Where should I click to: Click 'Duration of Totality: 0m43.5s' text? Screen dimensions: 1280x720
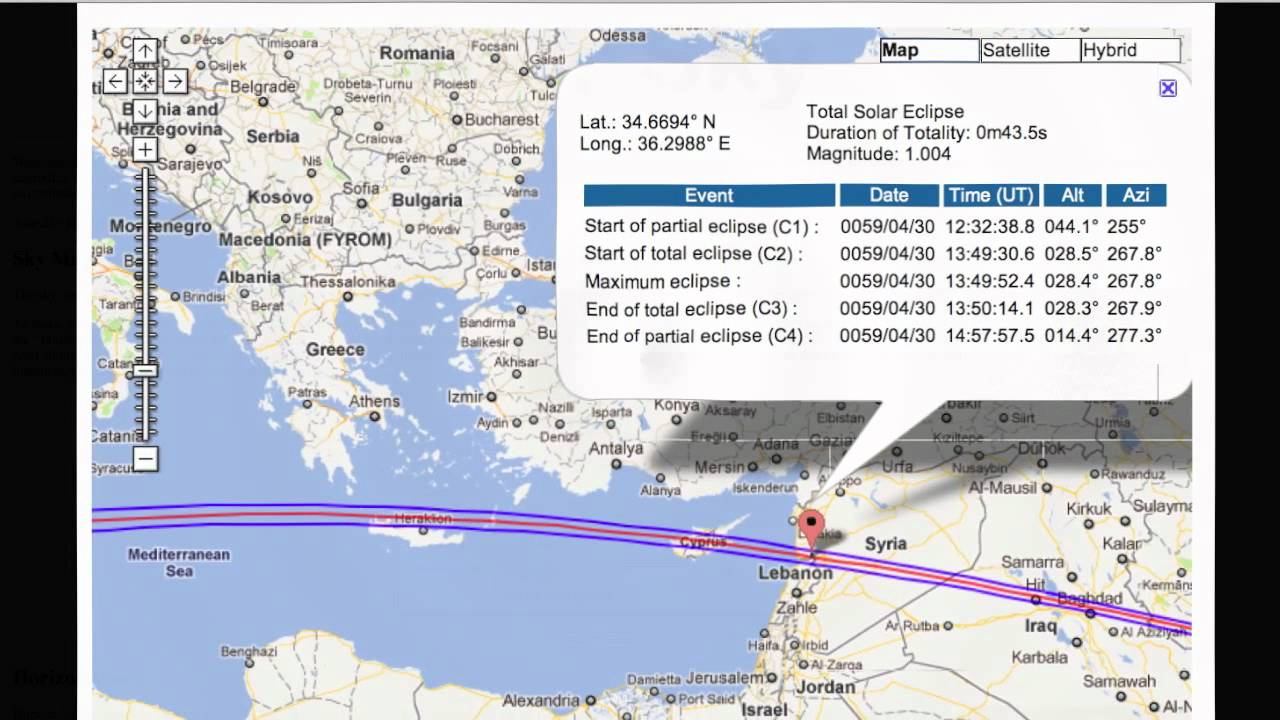[927, 133]
